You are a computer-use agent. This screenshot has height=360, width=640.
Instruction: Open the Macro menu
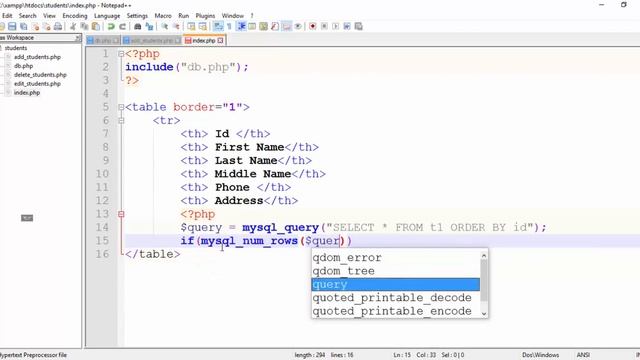point(163,16)
